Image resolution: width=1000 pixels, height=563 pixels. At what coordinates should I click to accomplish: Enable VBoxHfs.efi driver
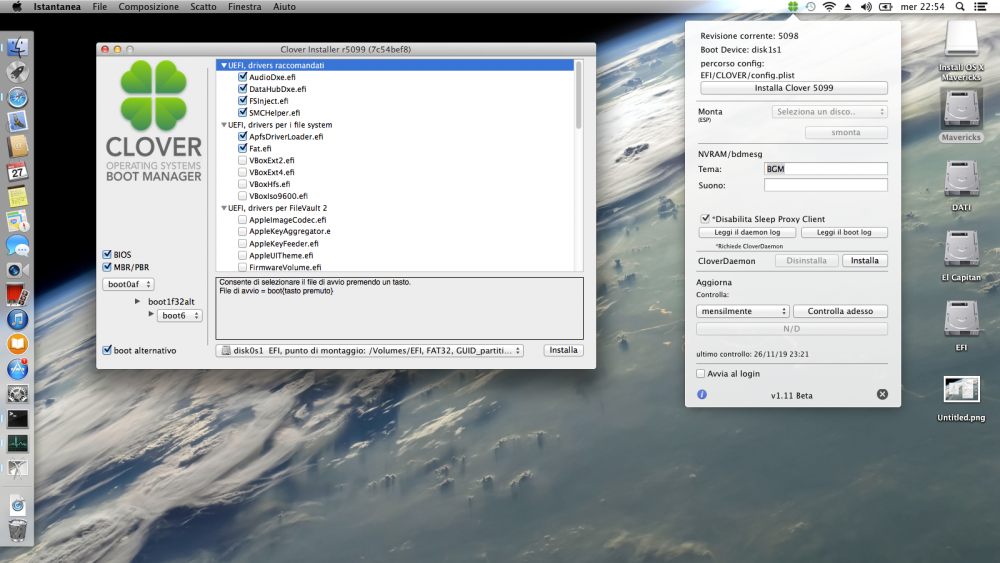242,184
